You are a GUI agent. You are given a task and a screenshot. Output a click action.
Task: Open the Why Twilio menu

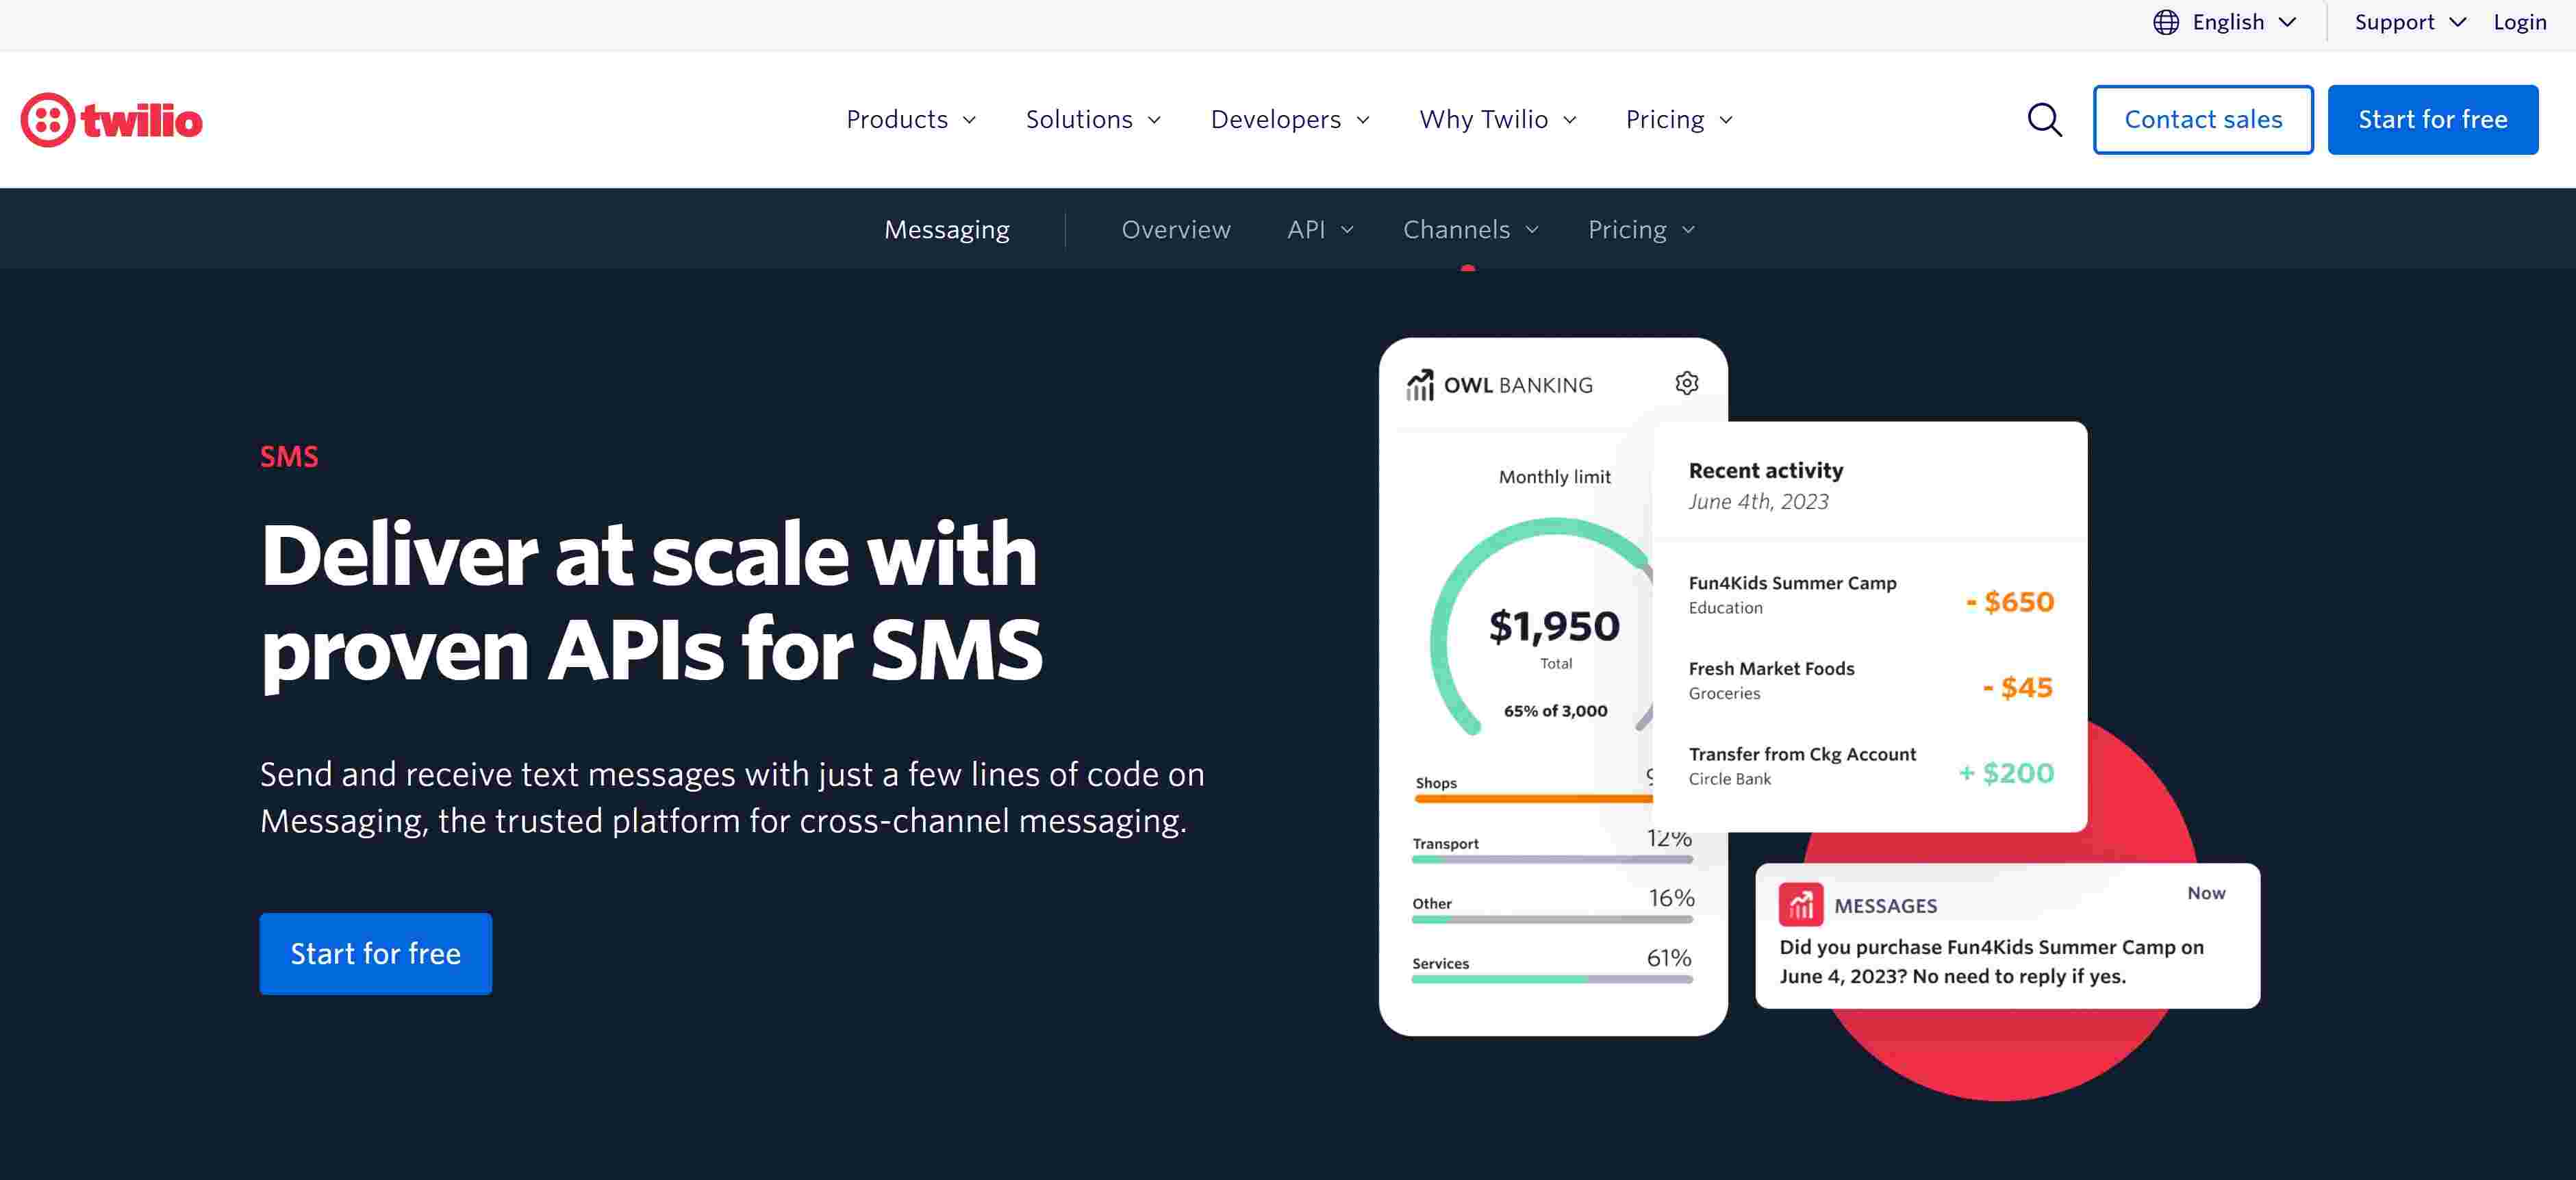click(x=1498, y=120)
